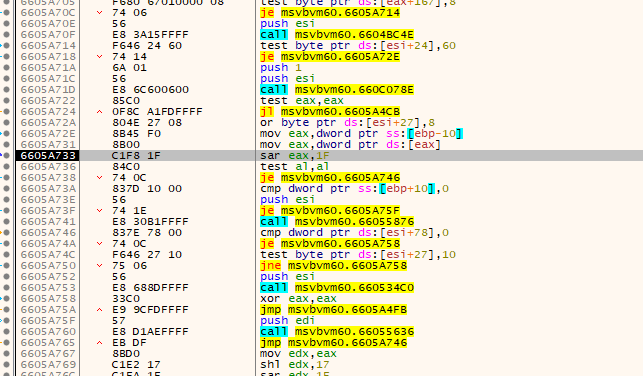Select instruction je msvbvm60.6605A714
This screenshot has height=376, width=643.
330,13
